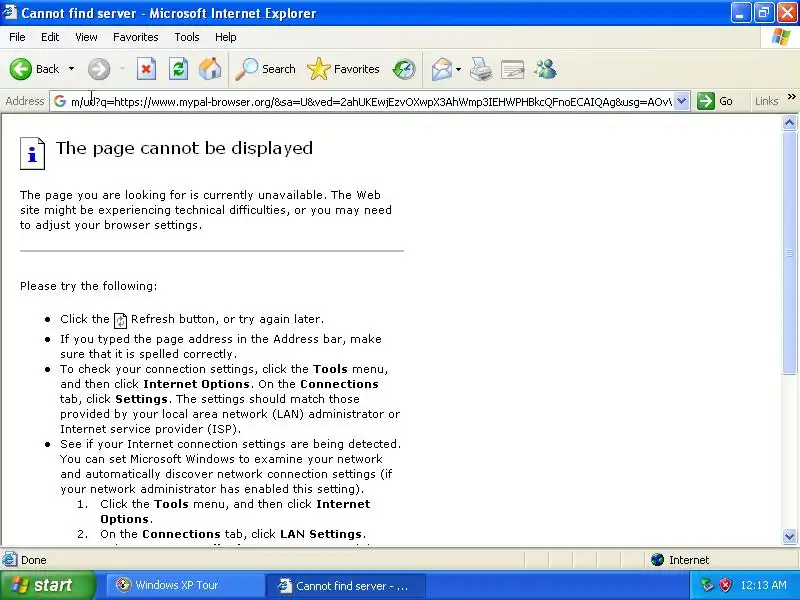Open the File menu
This screenshot has width=800, height=600.
[17, 37]
